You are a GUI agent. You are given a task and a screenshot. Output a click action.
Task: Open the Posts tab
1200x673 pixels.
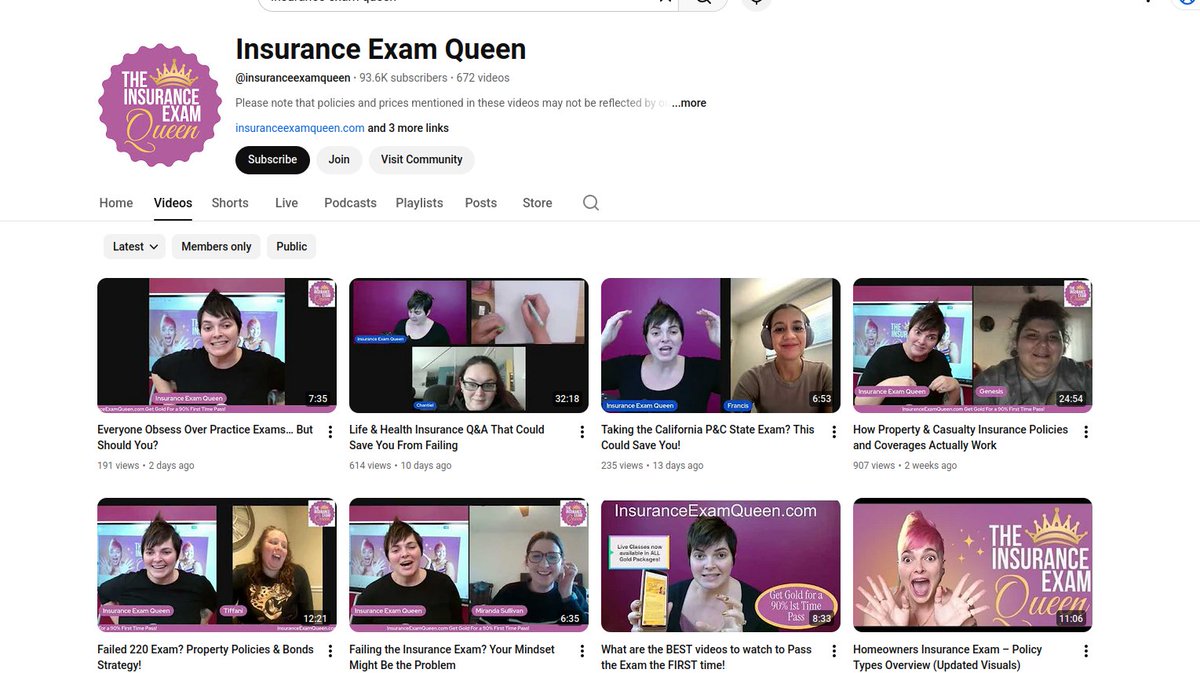pyautogui.click(x=481, y=203)
